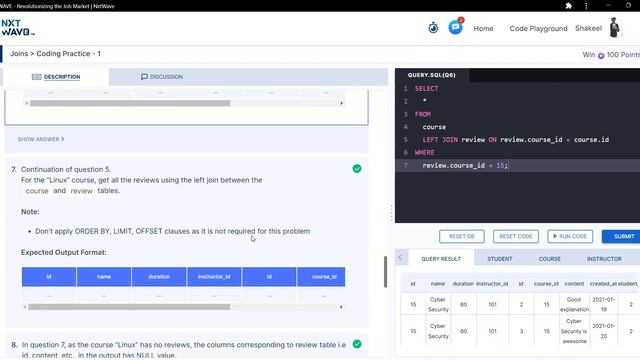Open the Instructor table tab
Screen dimensions: 640x360
pos(604,259)
